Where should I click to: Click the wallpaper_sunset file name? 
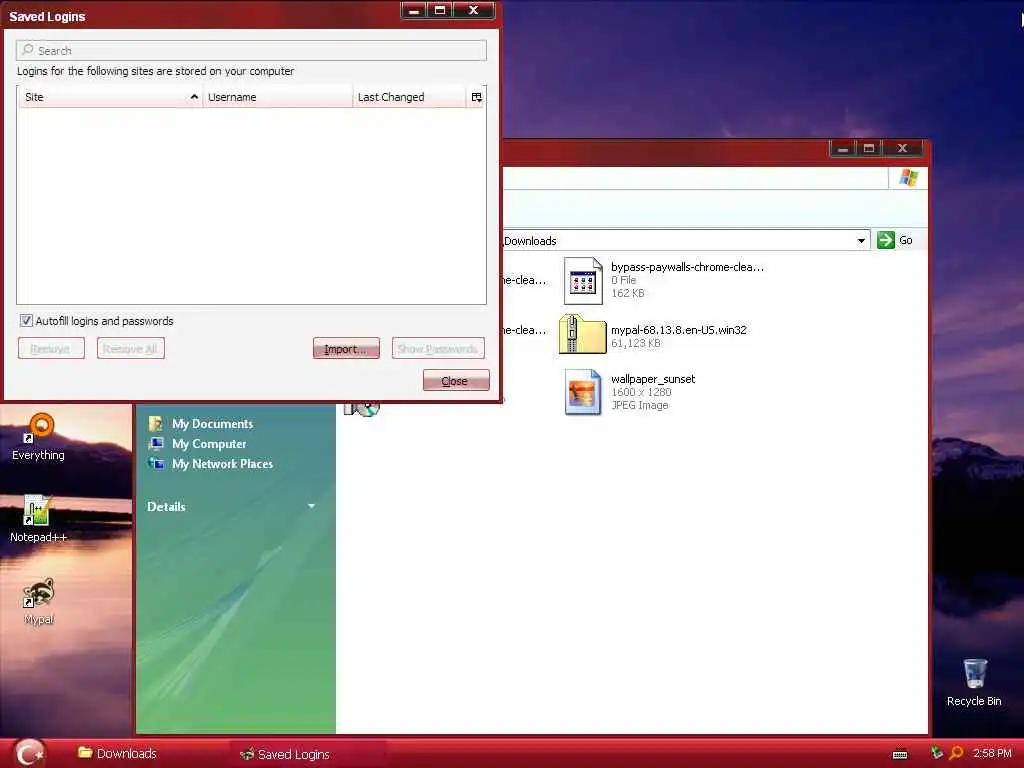tap(653, 379)
